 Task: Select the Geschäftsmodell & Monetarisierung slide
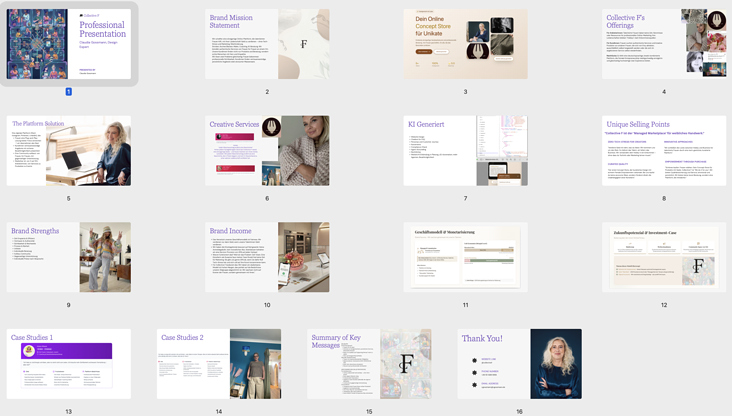(465, 257)
